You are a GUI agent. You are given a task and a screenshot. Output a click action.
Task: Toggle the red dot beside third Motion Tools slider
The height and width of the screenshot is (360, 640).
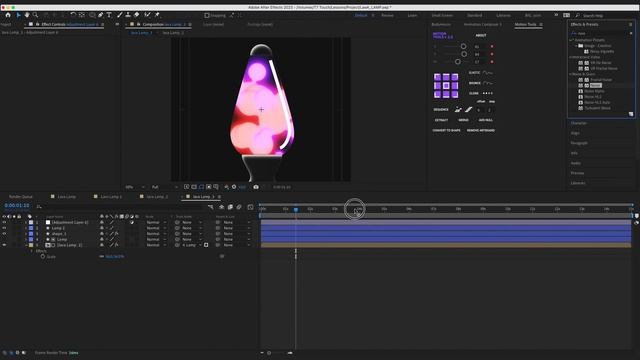coord(492,62)
